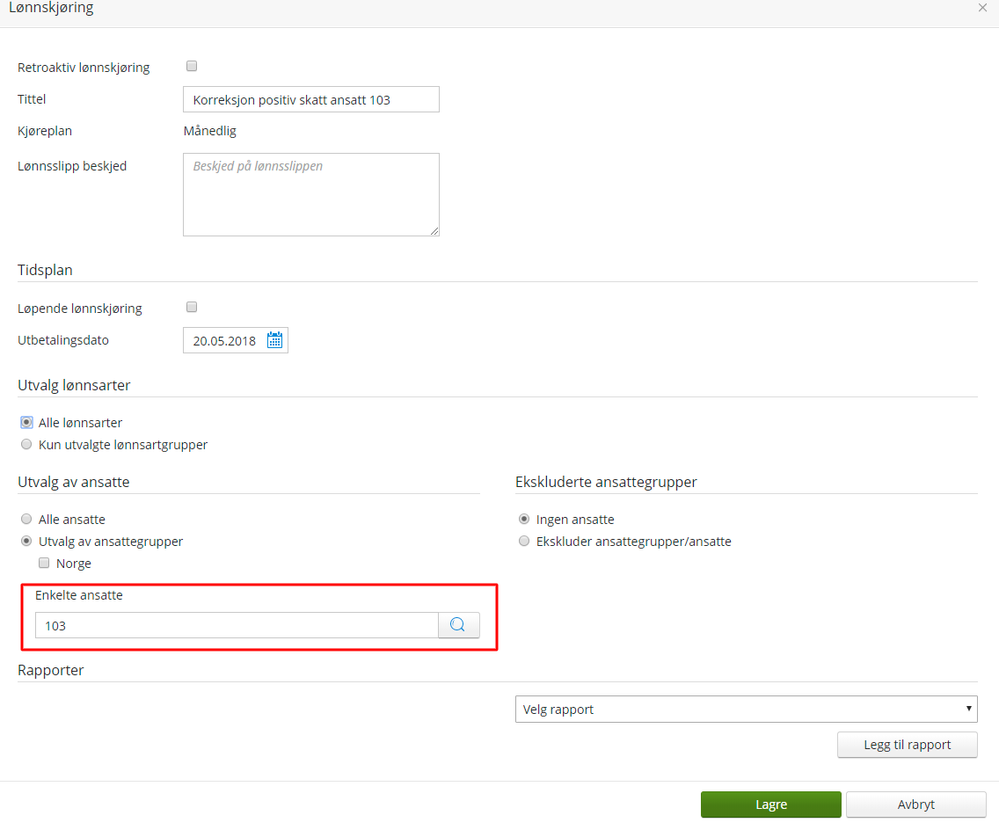This screenshot has width=999, height=829.
Task: Click the Månedlig kjøreplan value
Action: click(x=210, y=131)
